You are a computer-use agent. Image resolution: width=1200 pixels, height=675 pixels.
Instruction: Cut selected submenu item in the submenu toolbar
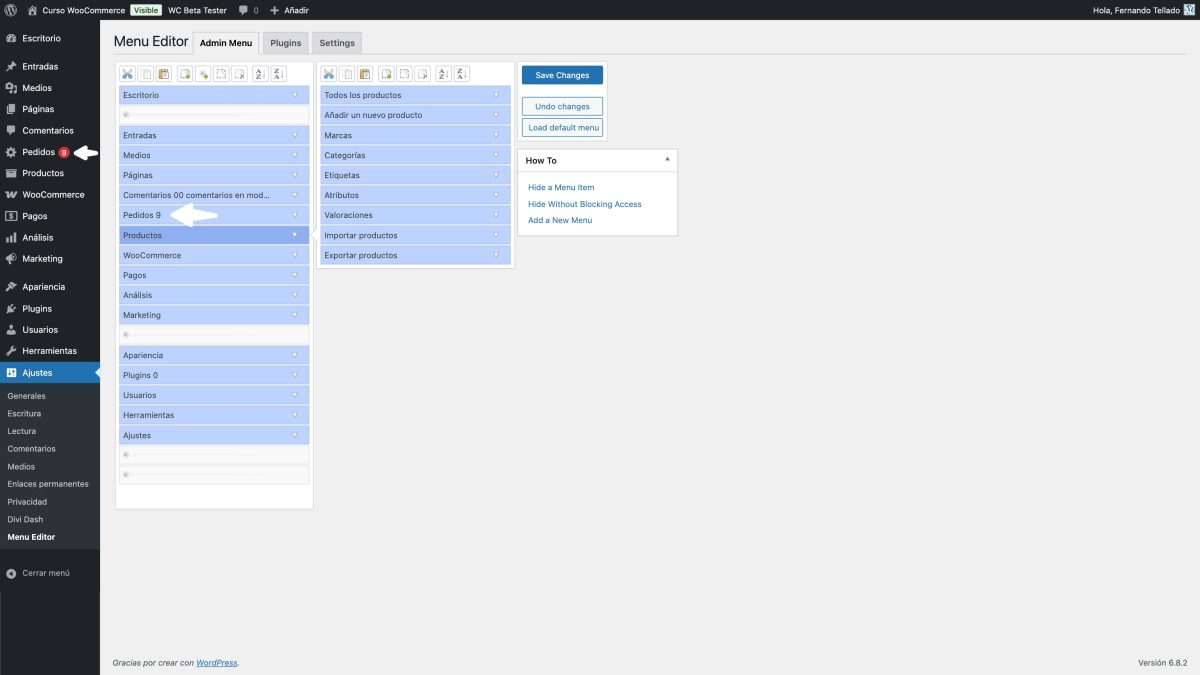(x=328, y=74)
